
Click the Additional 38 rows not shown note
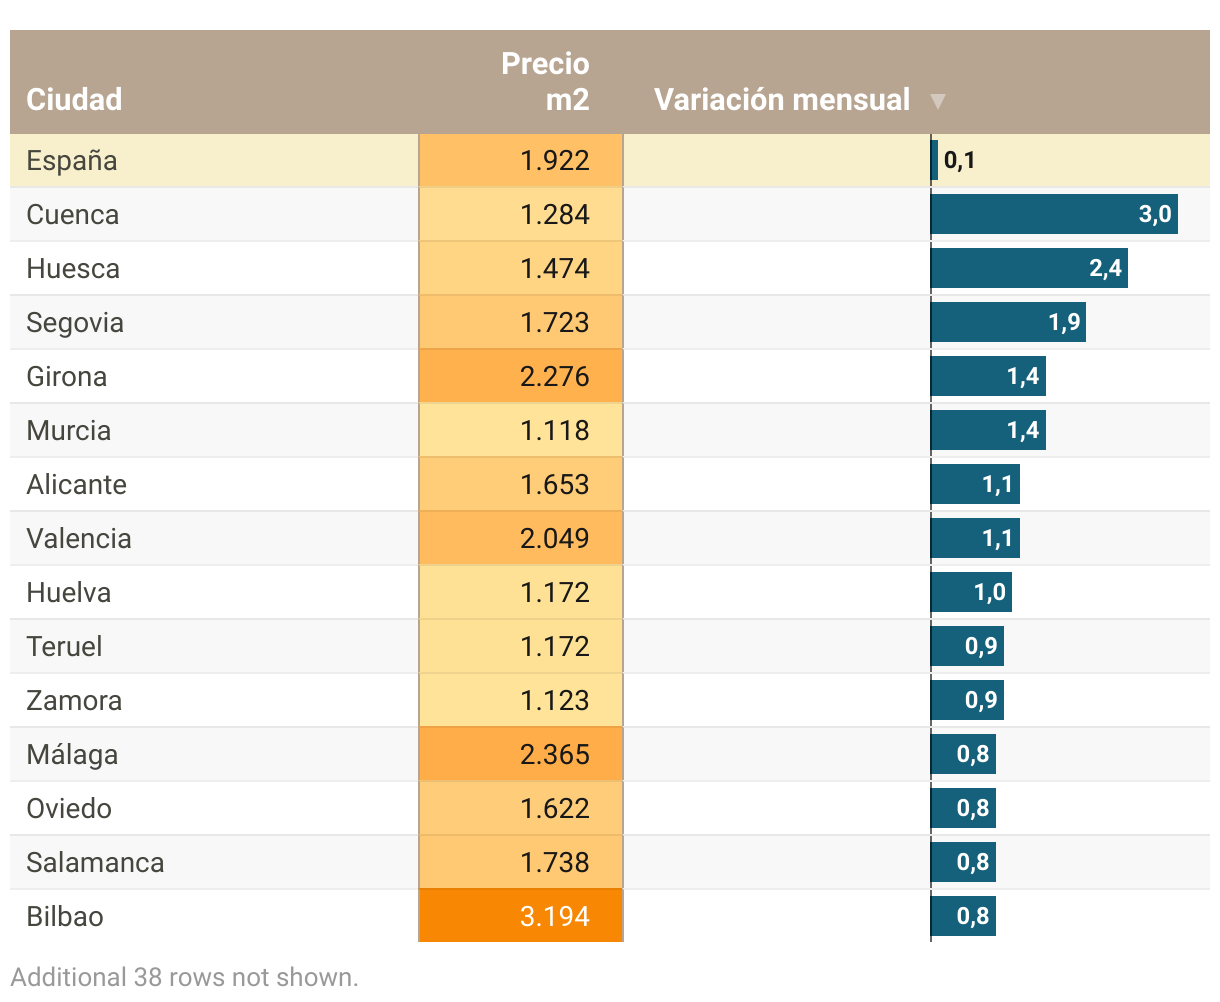[x=185, y=977]
